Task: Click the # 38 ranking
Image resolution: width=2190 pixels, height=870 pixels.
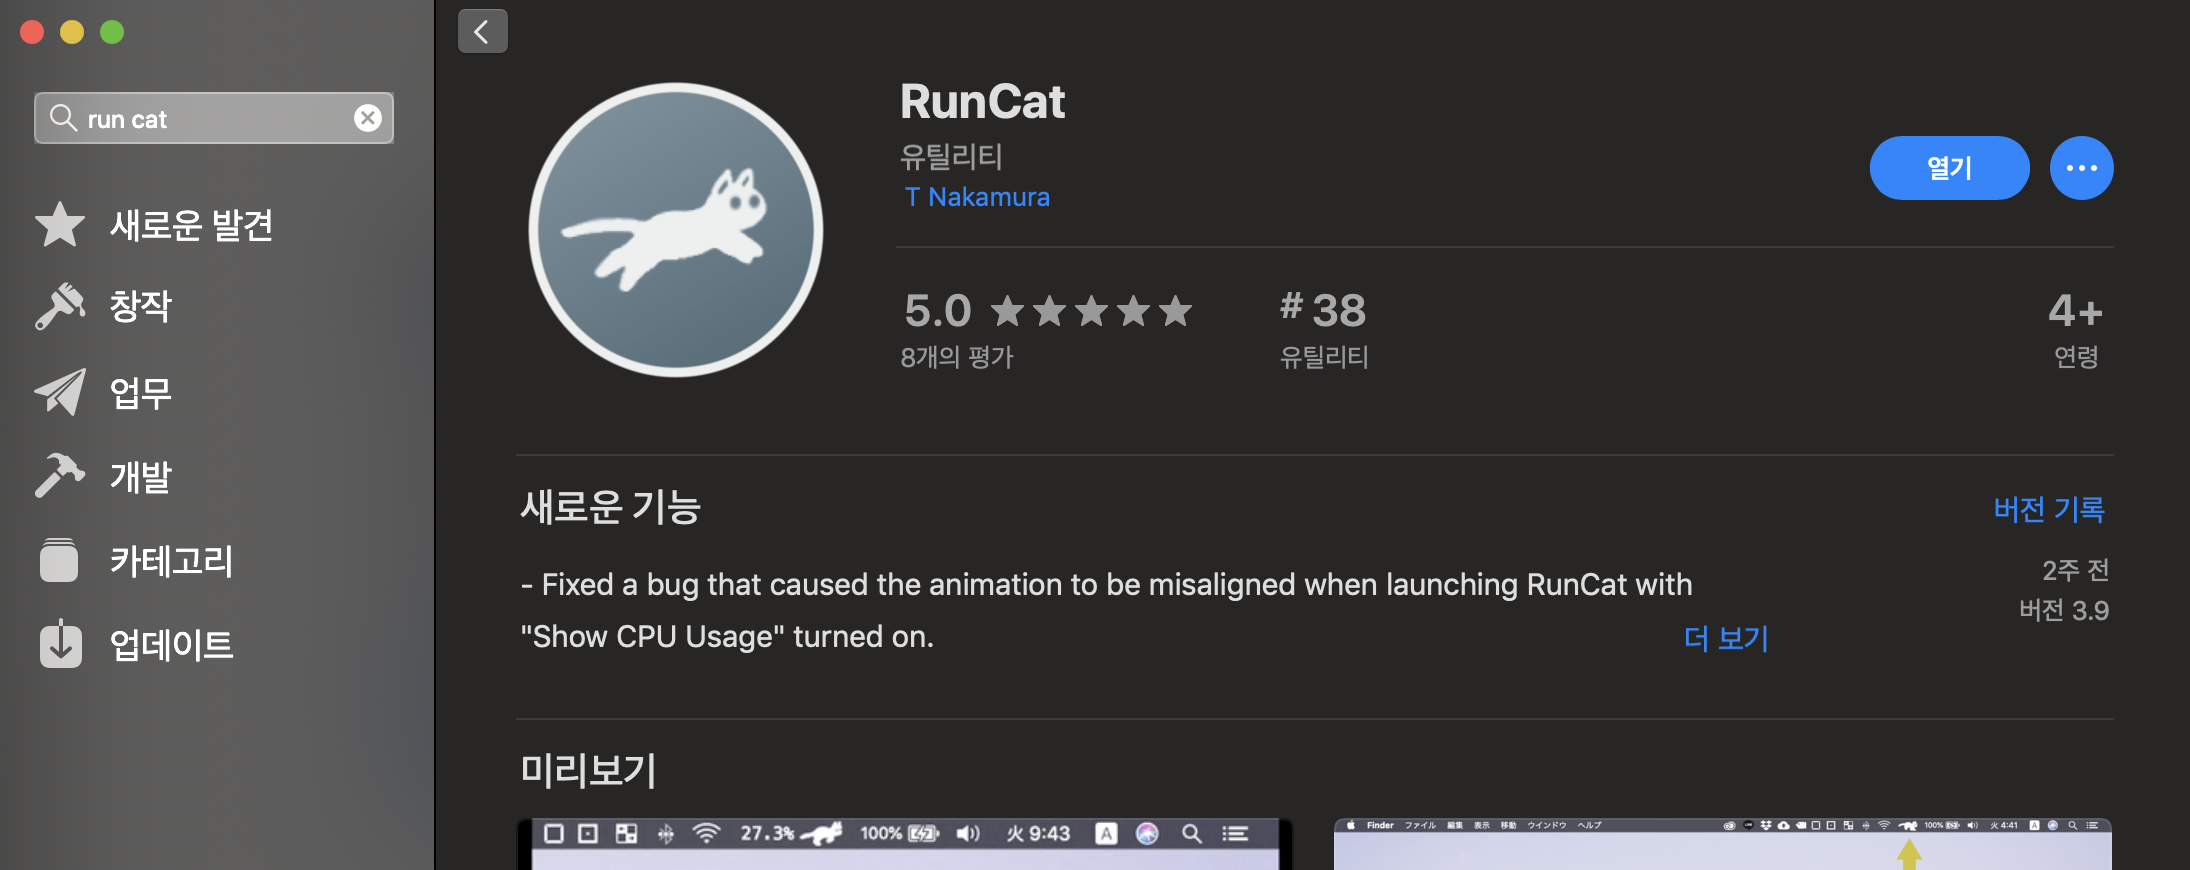Action: (x=1323, y=310)
